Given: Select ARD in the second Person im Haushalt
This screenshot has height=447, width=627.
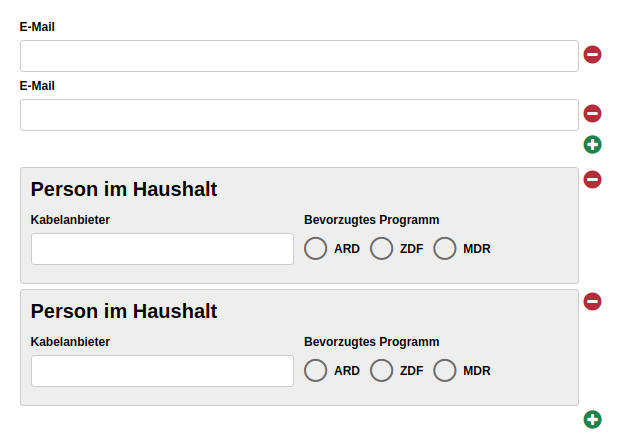Looking at the screenshot, I should tap(315, 371).
